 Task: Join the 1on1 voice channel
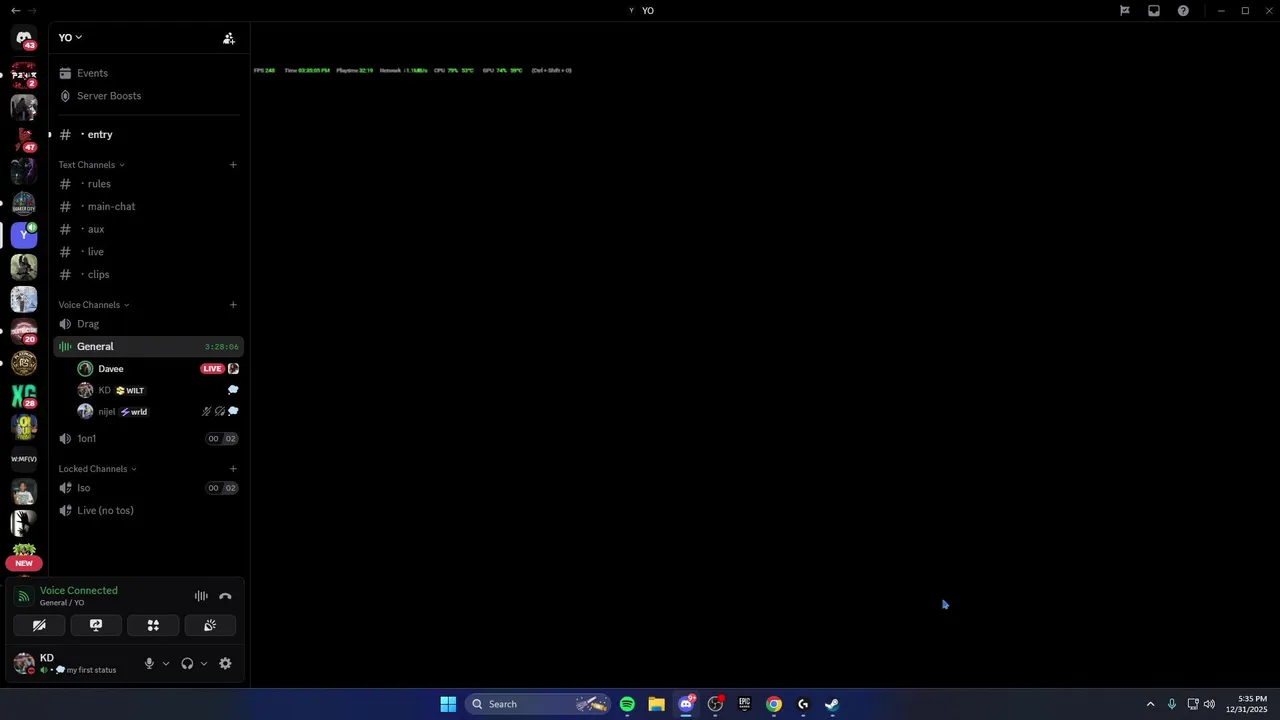148,438
